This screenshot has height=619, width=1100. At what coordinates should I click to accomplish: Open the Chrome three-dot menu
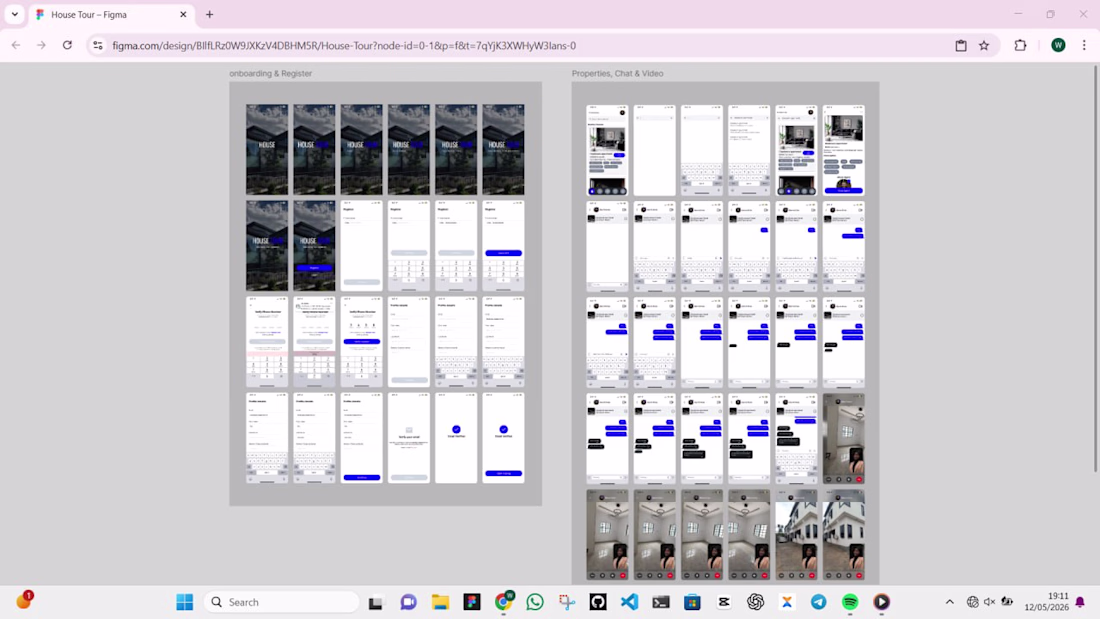coord(1085,46)
